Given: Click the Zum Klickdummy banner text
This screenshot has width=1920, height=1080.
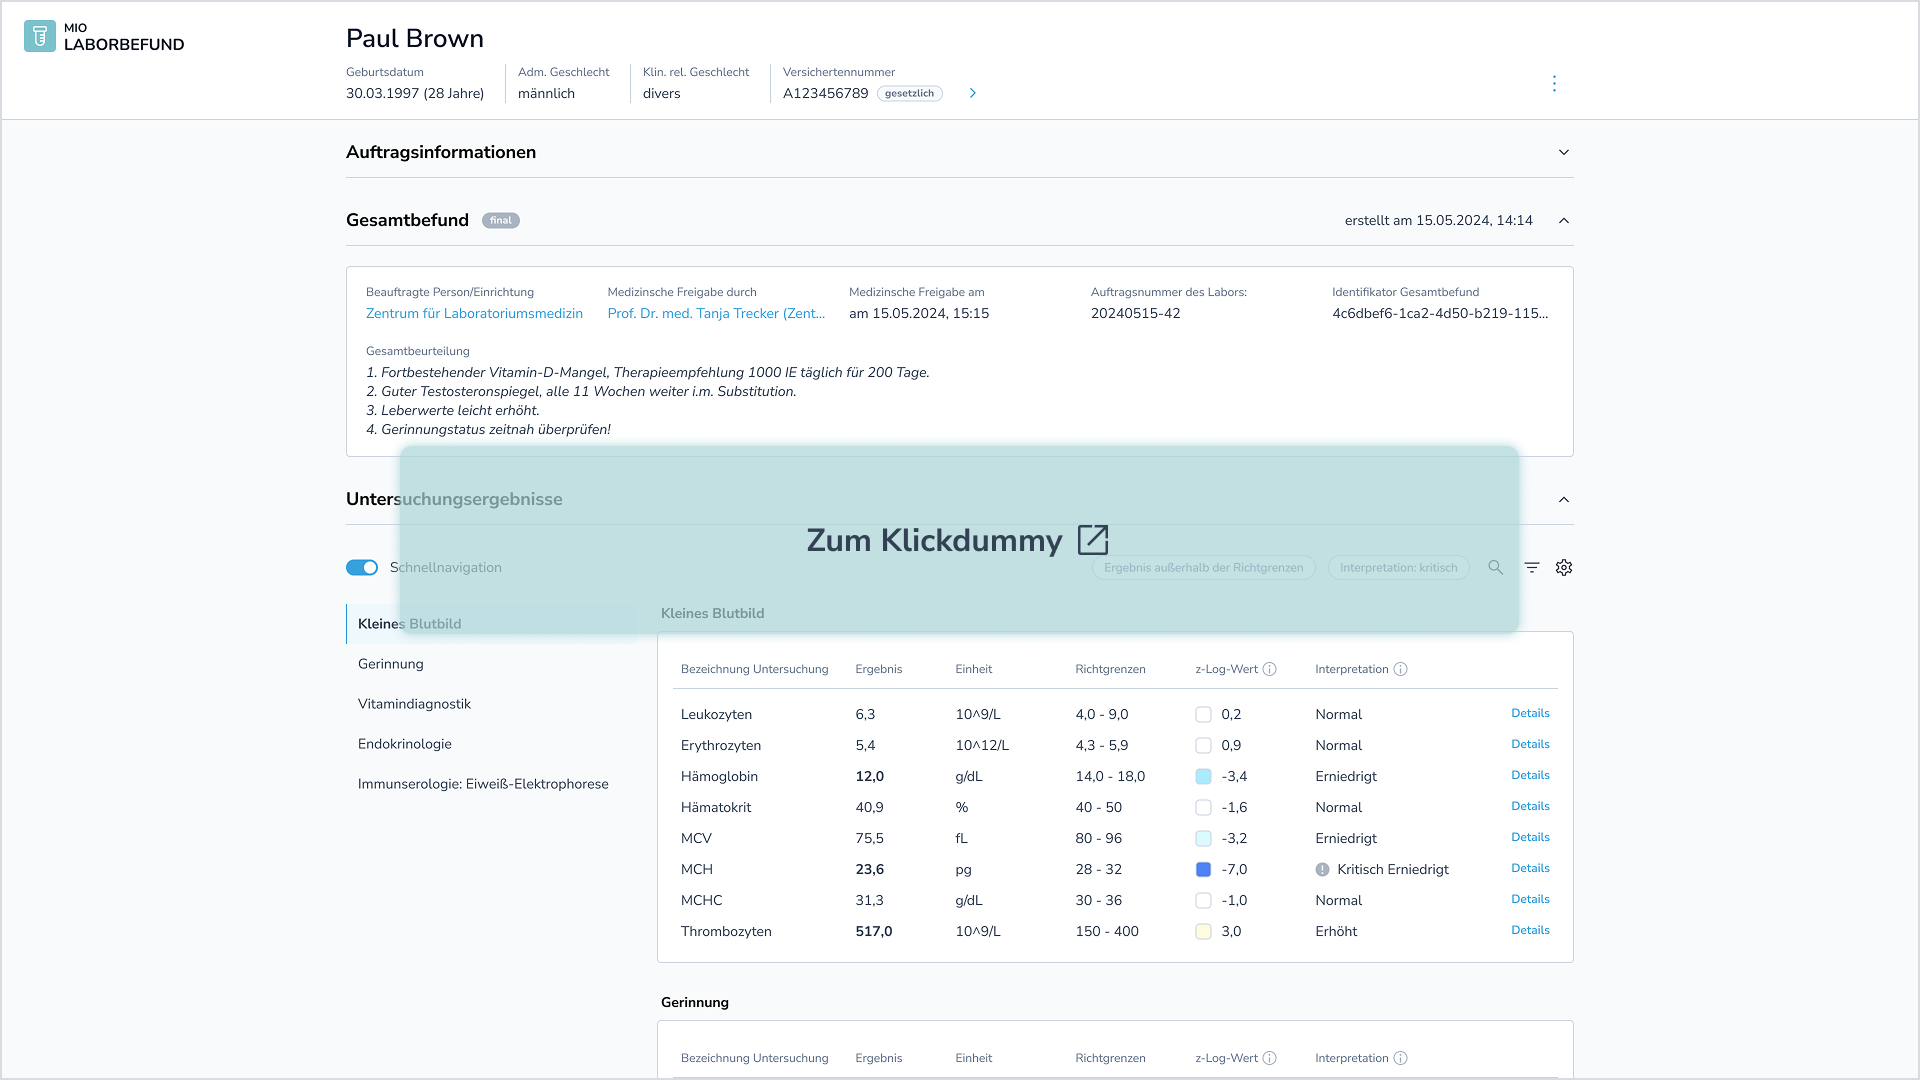Looking at the screenshot, I should (934, 540).
